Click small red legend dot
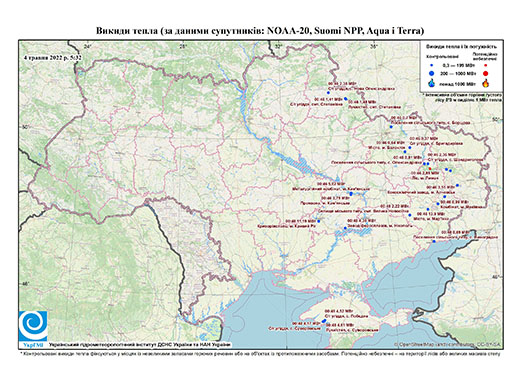Image resolution: width=520 pixels, height=368 pixels. 486,65
